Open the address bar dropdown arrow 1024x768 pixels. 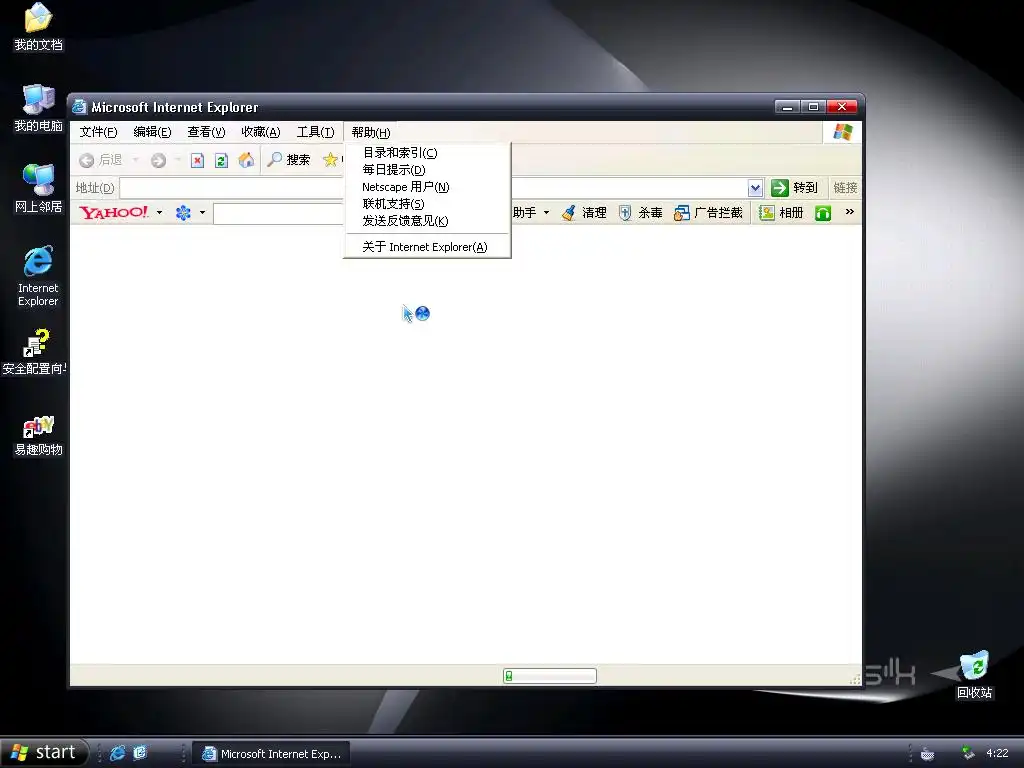(x=755, y=188)
